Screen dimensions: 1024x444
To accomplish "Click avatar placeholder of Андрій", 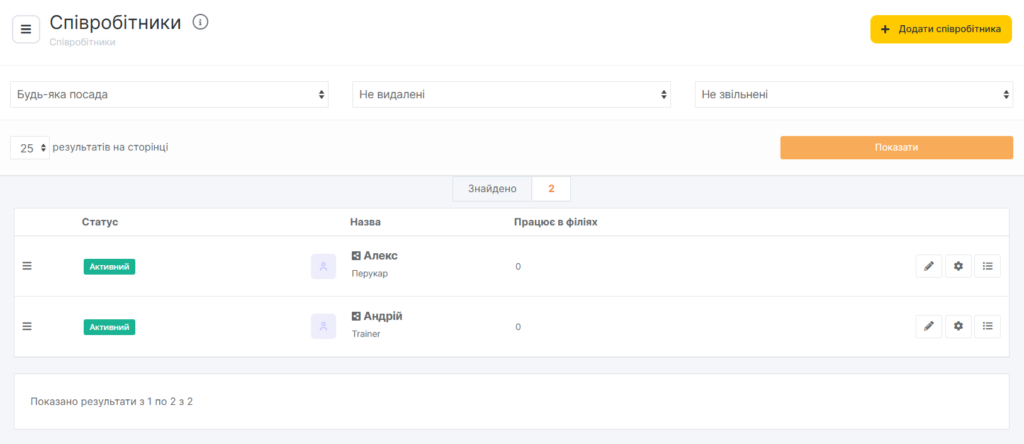I will click(323, 326).
